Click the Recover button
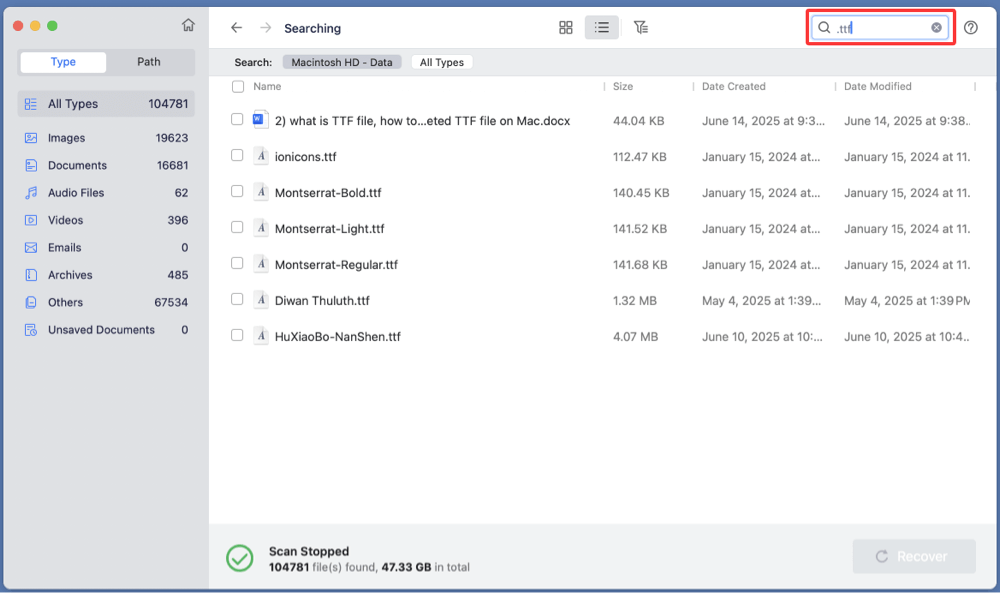 tap(913, 556)
